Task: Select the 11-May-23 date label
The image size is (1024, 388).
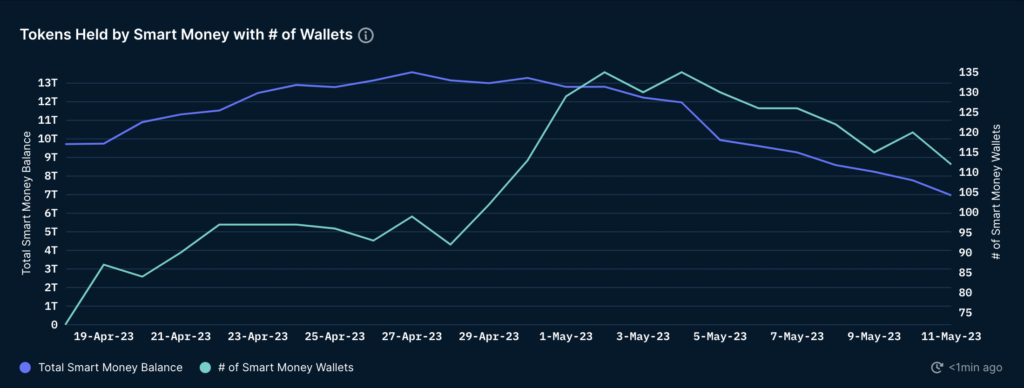Action: [950, 336]
